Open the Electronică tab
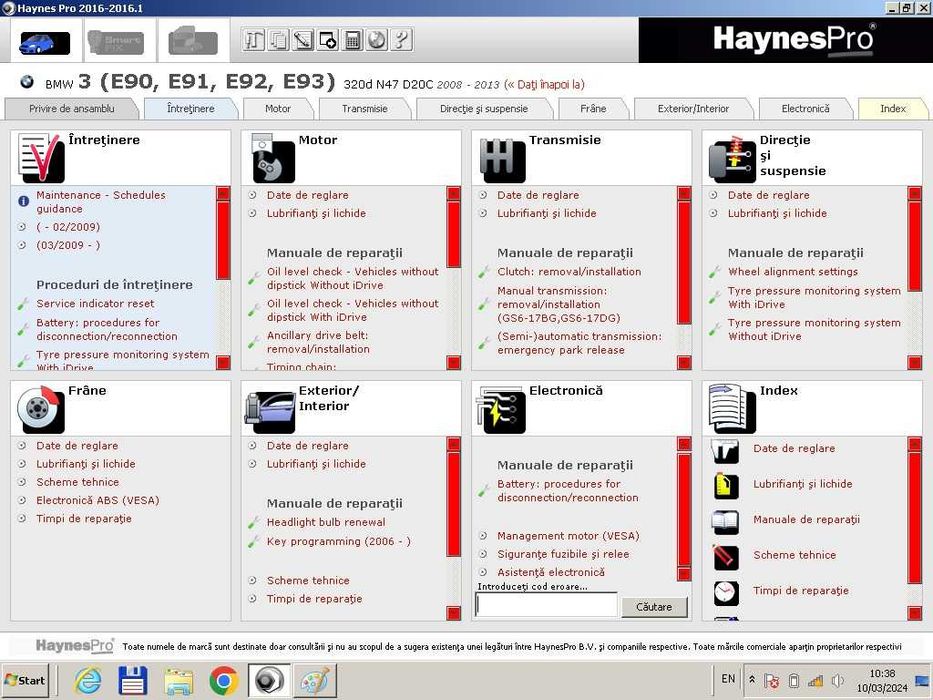The width and height of the screenshot is (933, 700). [805, 108]
